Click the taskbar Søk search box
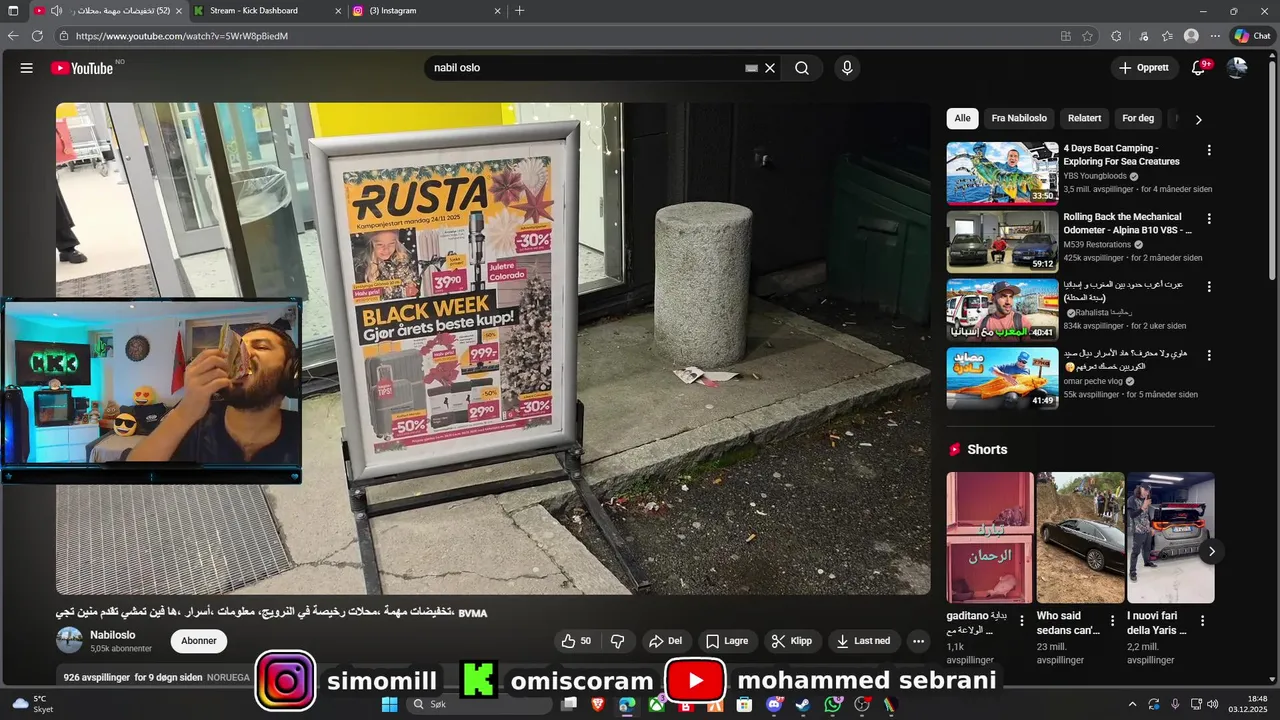Viewport: 1280px width, 720px height. pyautogui.click(x=478, y=705)
